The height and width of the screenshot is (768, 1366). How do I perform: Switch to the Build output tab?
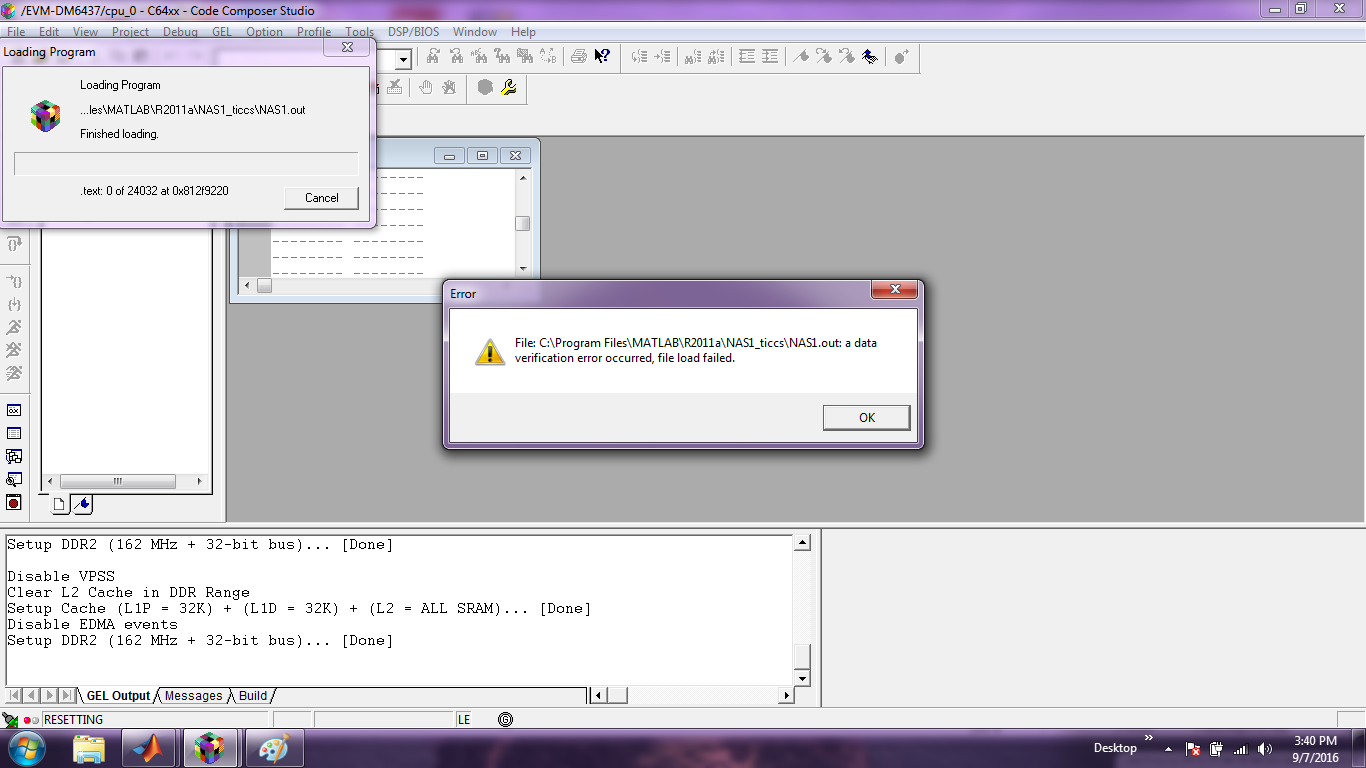(253, 696)
